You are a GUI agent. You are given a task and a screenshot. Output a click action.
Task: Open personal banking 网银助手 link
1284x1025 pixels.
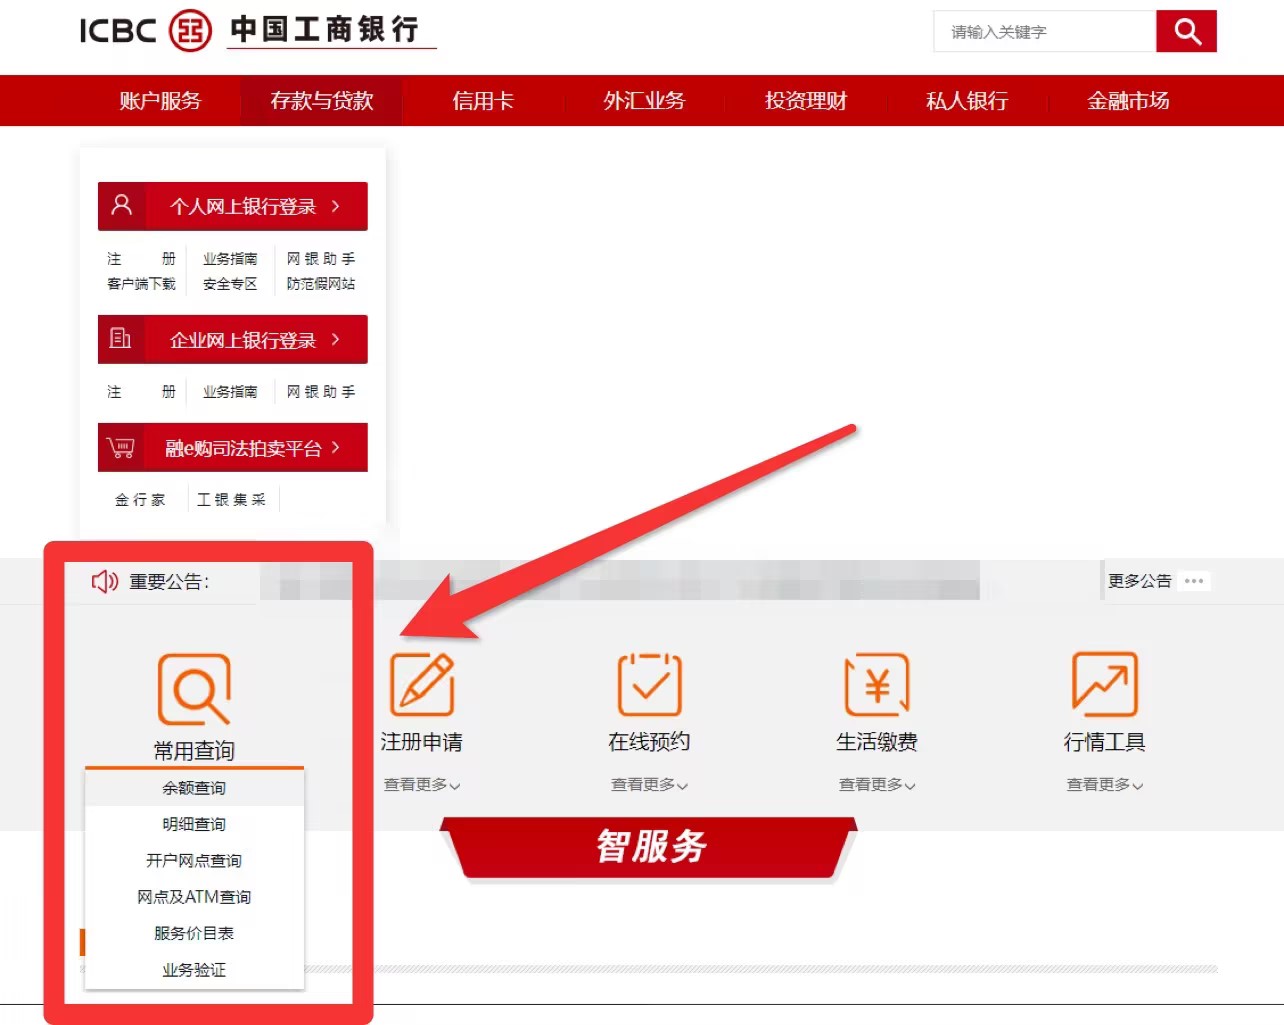(x=321, y=258)
